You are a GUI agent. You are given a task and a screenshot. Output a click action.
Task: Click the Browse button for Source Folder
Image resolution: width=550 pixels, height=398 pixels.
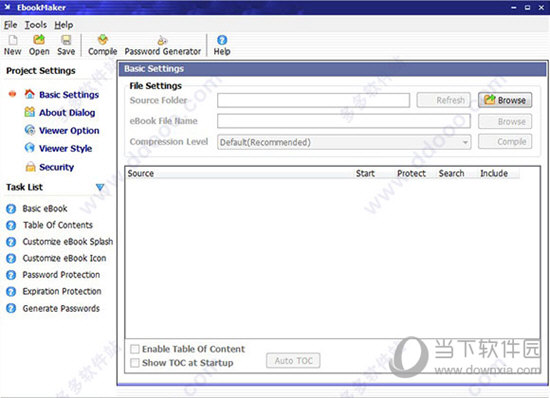coord(505,100)
